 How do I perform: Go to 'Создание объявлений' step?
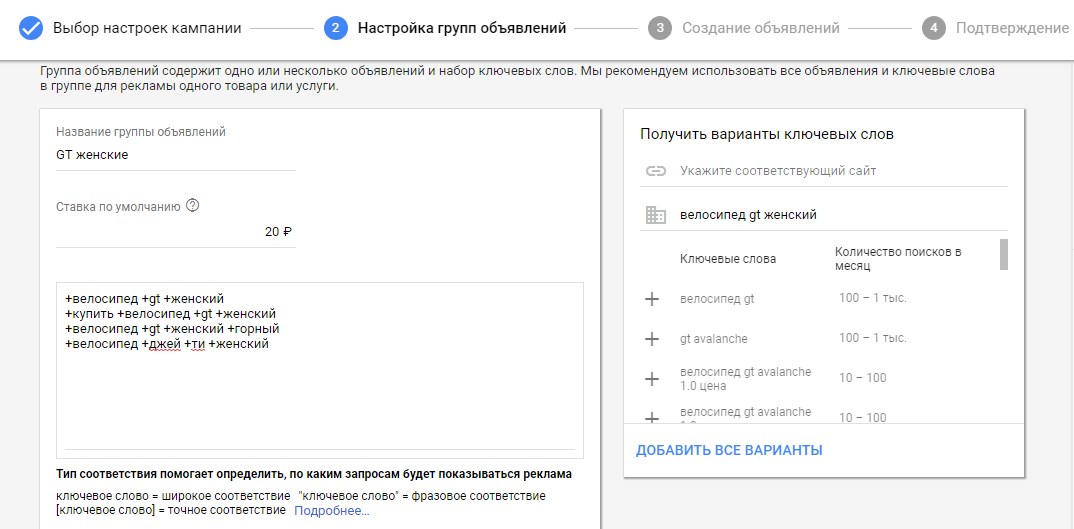[760, 28]
